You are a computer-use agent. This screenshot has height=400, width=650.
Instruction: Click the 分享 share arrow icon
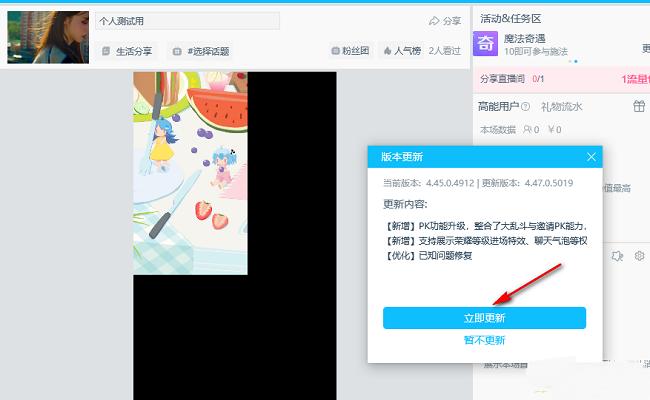(434, 21)
